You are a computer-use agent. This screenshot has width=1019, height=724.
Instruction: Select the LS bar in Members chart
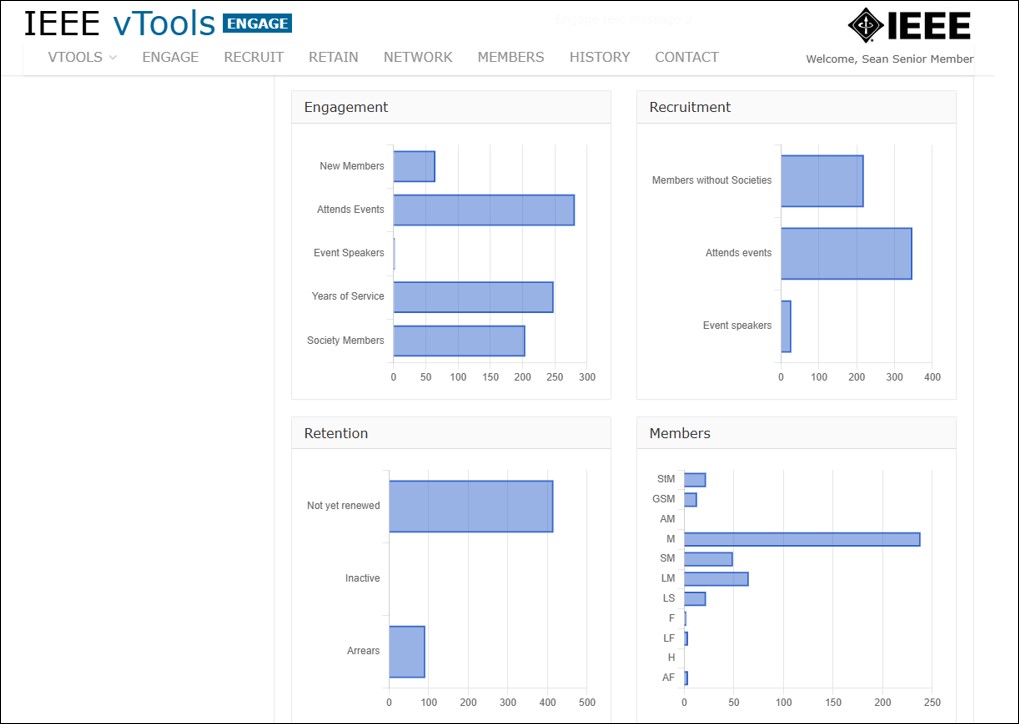click(695, 599)
